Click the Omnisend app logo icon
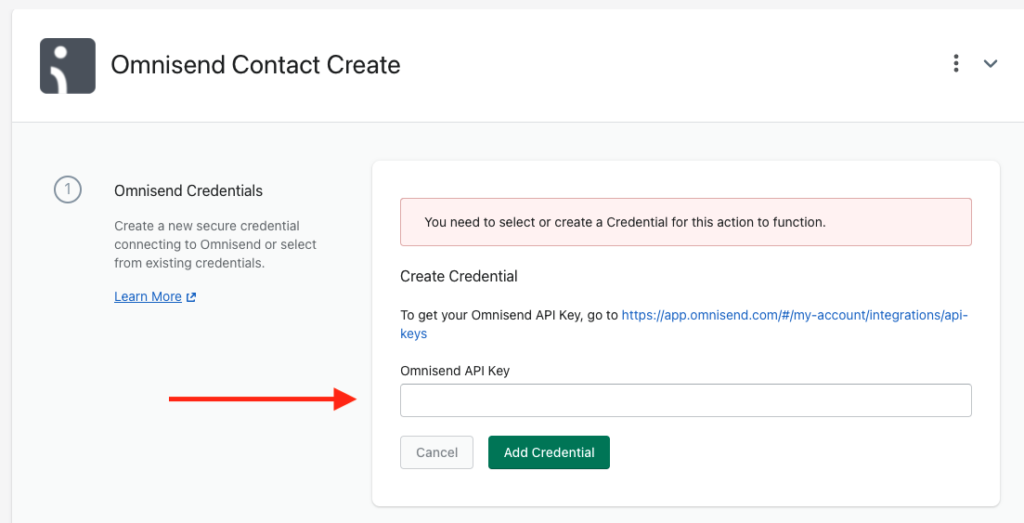The image size is (1024, 523). pos(68,66)
